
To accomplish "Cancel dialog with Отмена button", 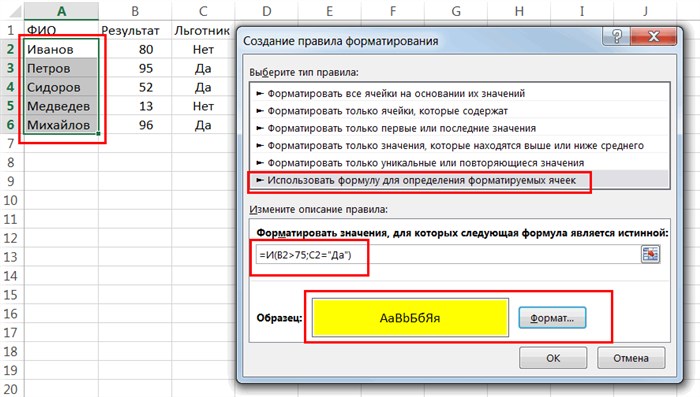I will coord(631,358).
